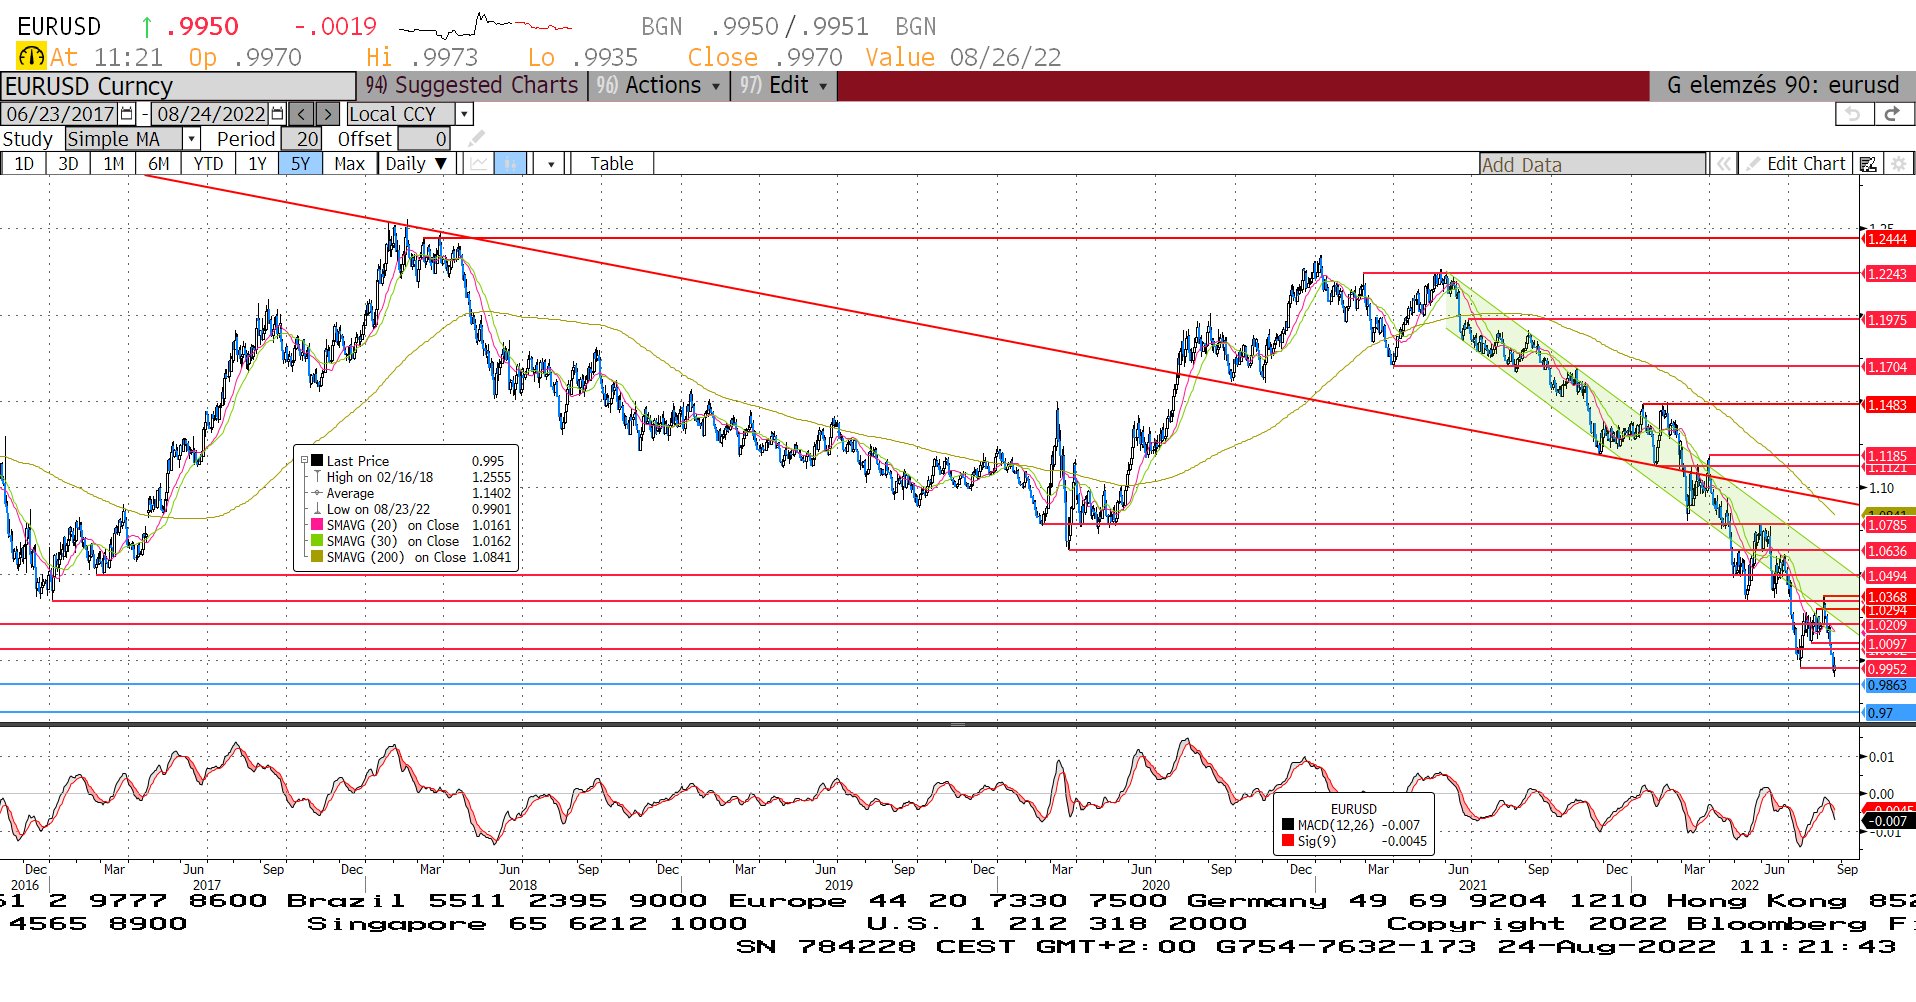Shift the date range forward with right arrow
Image resolution: width=1916 pixels, height=1002 pixels.
pos(328,114)
